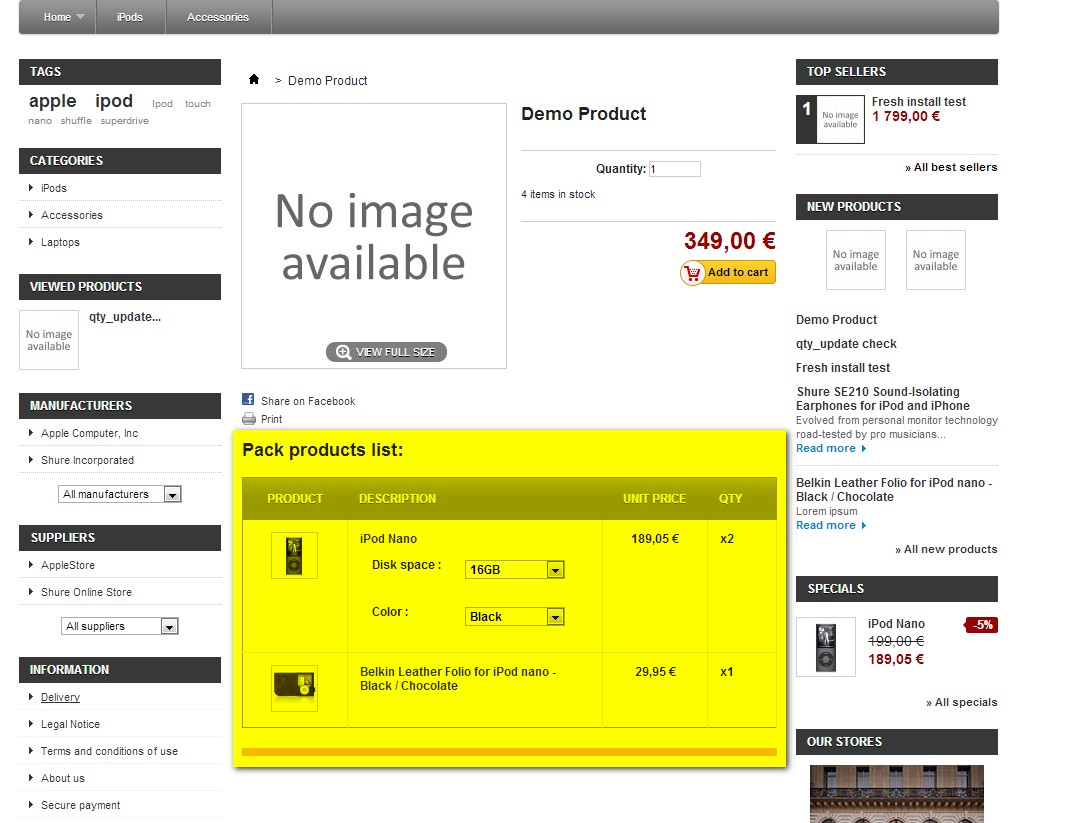
Task: Click the Our Stores building image
Action: pos(897,794)
